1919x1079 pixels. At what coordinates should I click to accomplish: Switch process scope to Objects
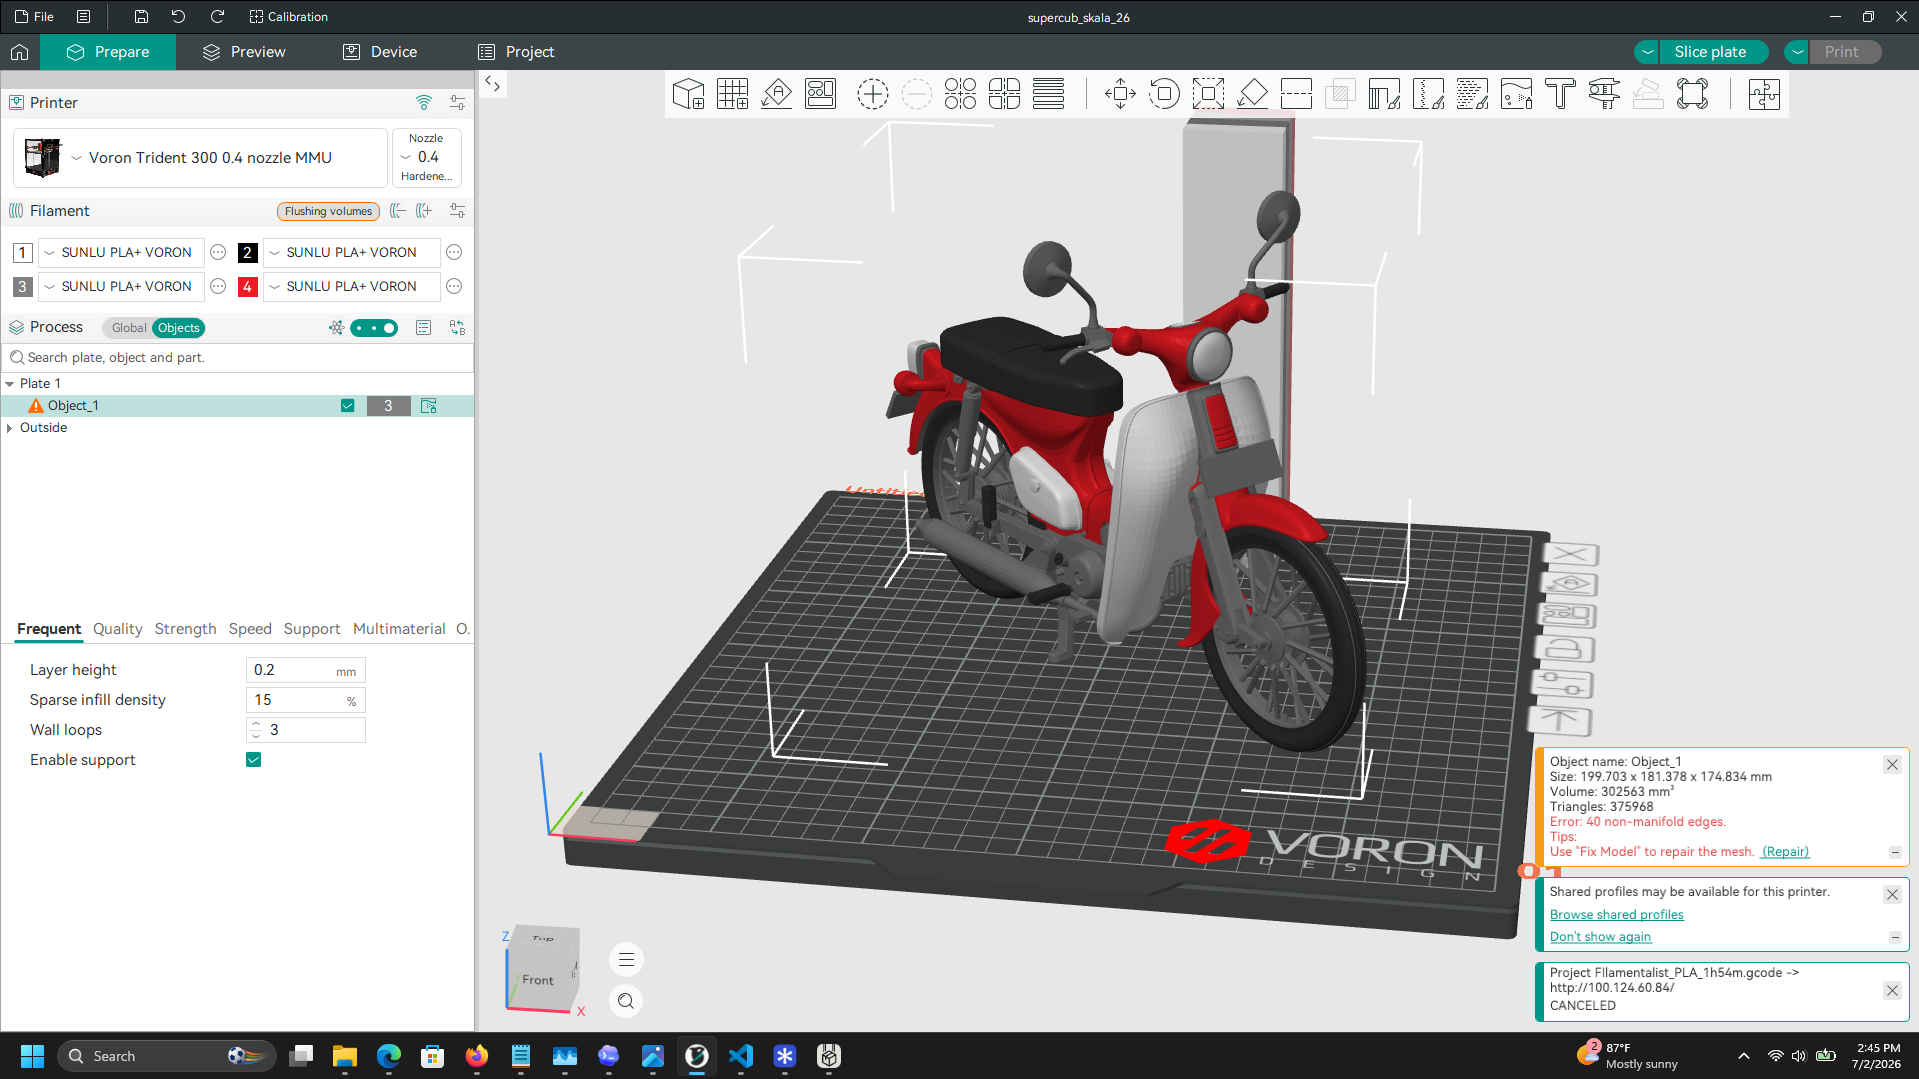[179, 328]
